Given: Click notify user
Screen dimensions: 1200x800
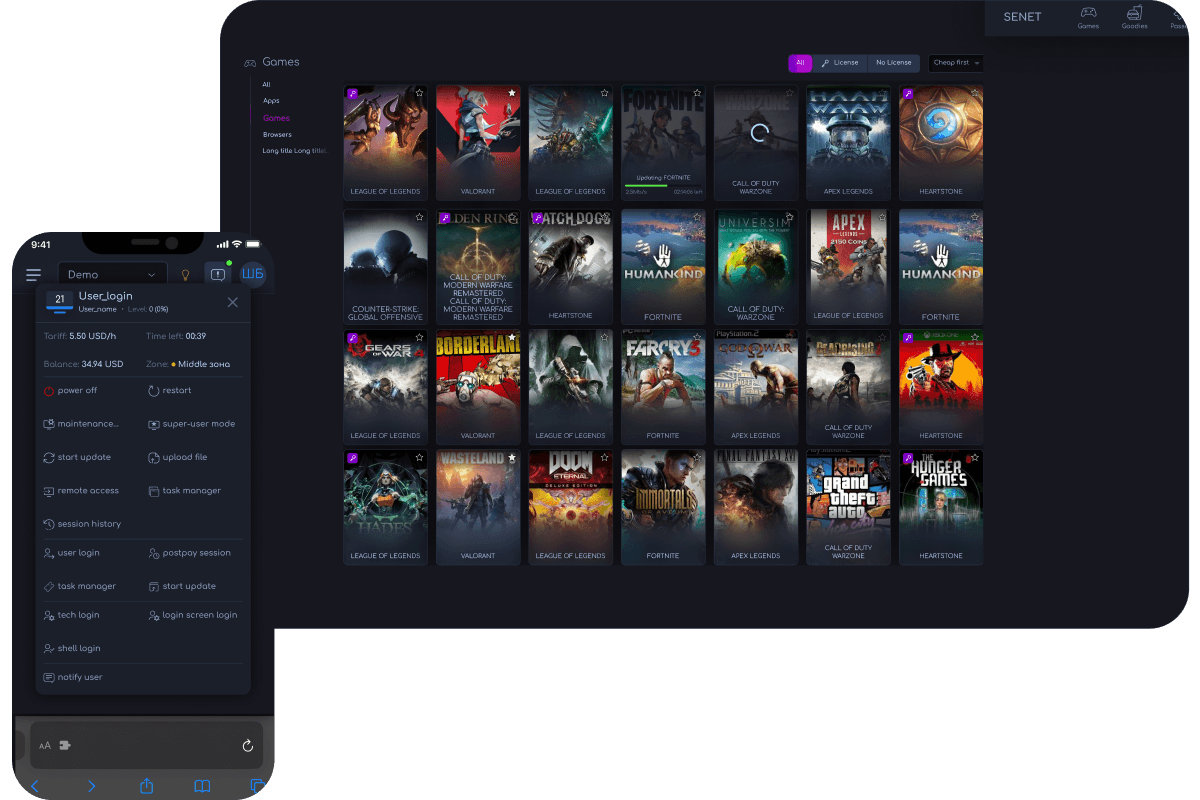Looking at the screenshot, I should click(73, 677).
